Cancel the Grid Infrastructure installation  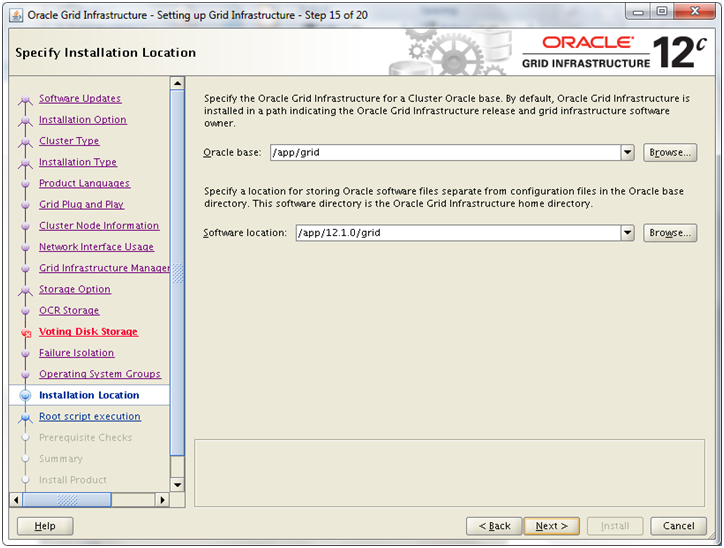pyautogui.click(x=678, y=526)
